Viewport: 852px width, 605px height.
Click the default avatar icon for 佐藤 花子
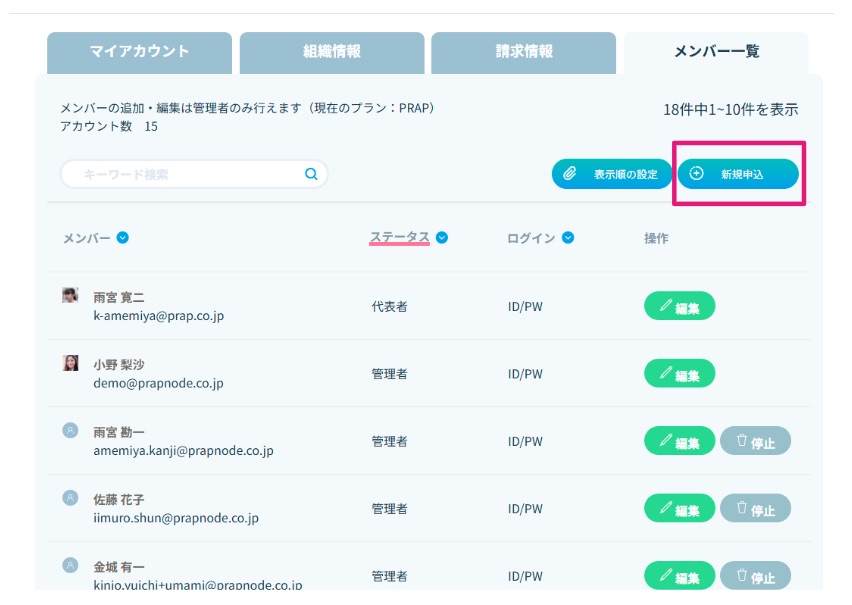pyautogui.click(x=70, y=497)
